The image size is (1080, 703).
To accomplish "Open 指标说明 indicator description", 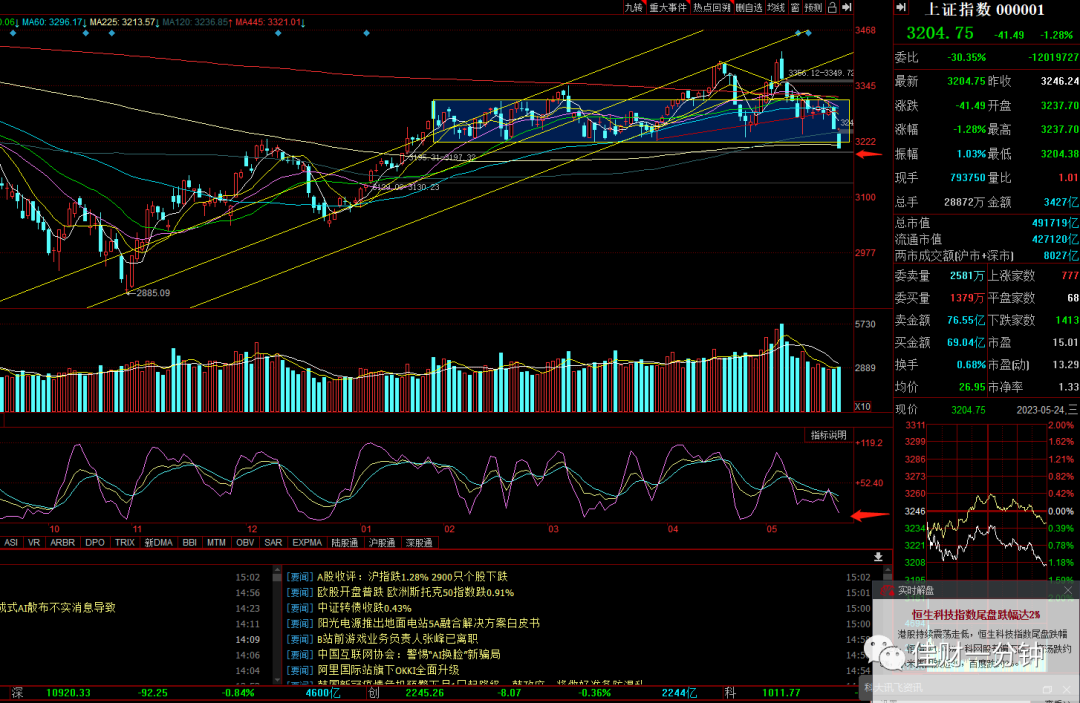I will point(829,435).
